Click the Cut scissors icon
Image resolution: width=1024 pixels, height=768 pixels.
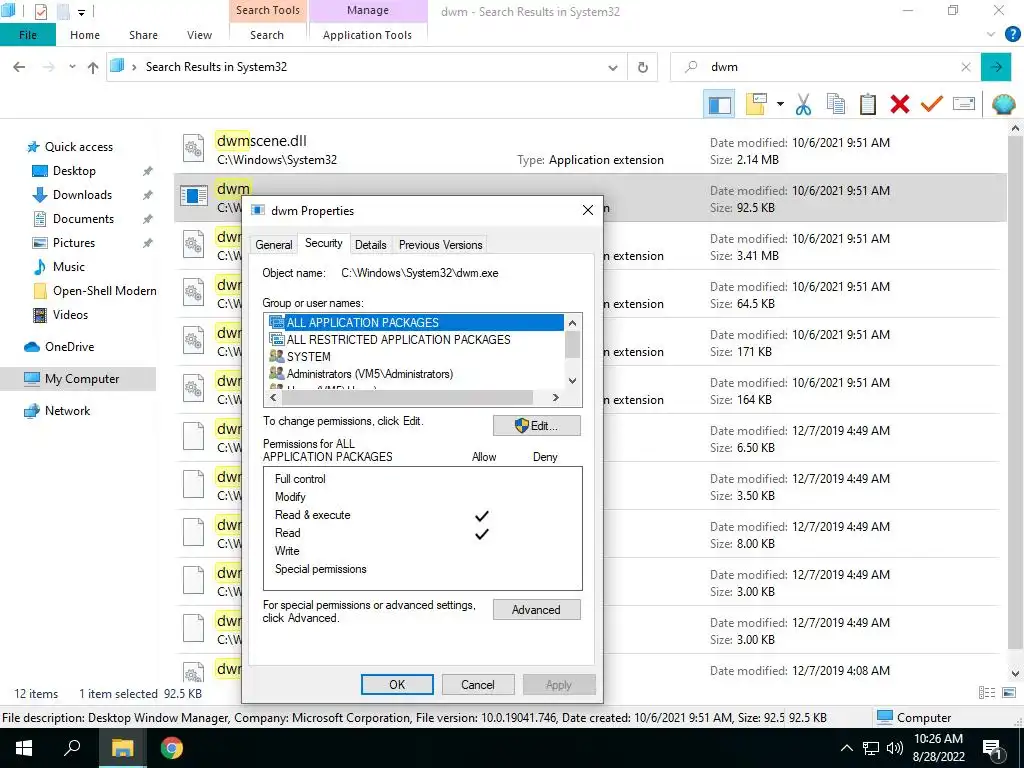click(803, 104)
